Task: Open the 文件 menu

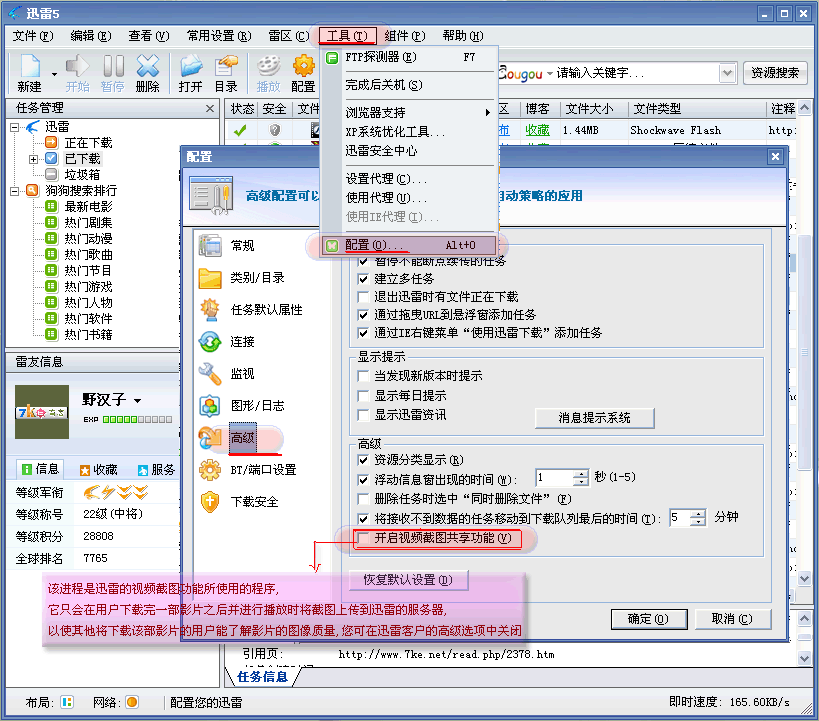Action: [x=33, y=36]
